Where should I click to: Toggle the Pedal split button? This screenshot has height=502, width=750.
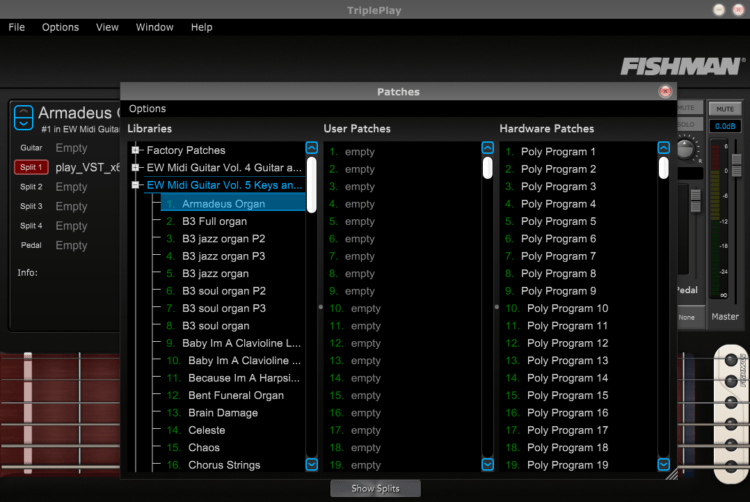(x=31, y=245)
